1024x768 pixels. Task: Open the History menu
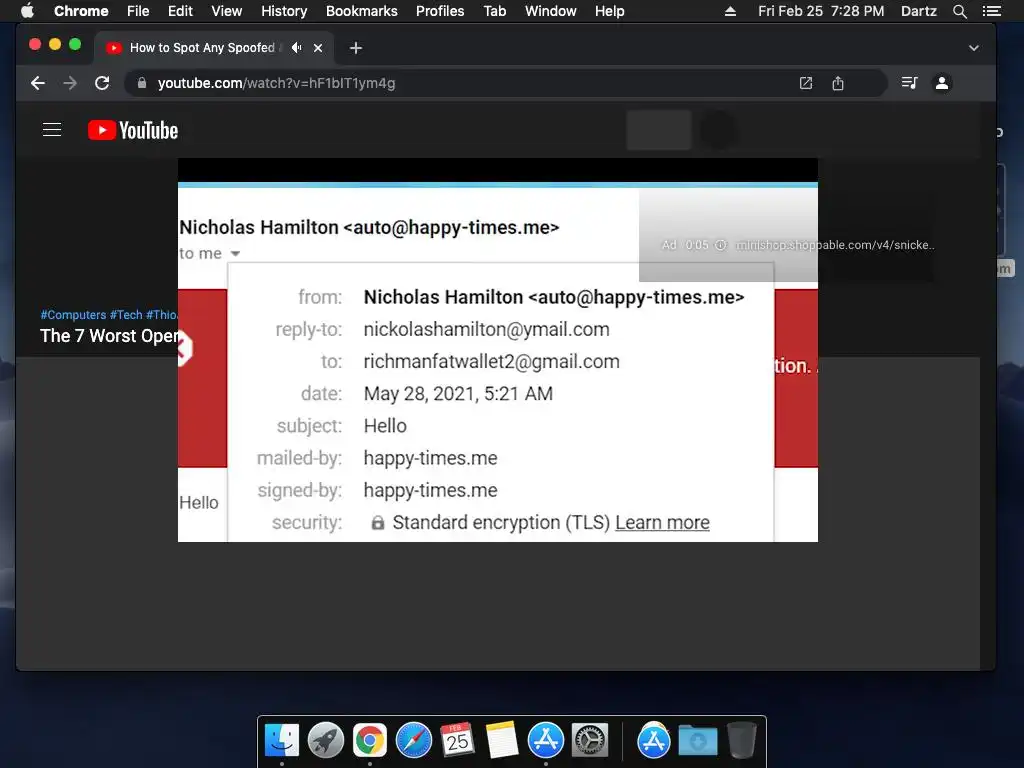click(284, 11)
